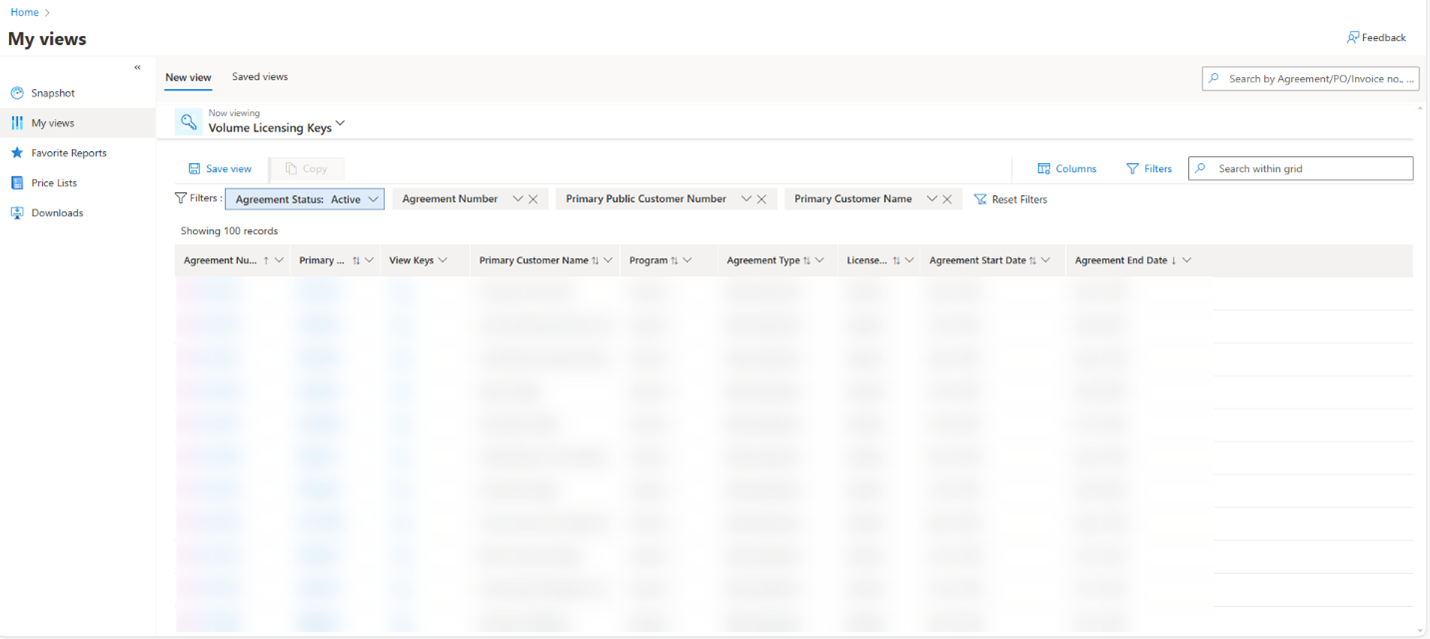Open Program column menu chevron
This screenshot has width=1430, height=639.
(x=688, y=260)
